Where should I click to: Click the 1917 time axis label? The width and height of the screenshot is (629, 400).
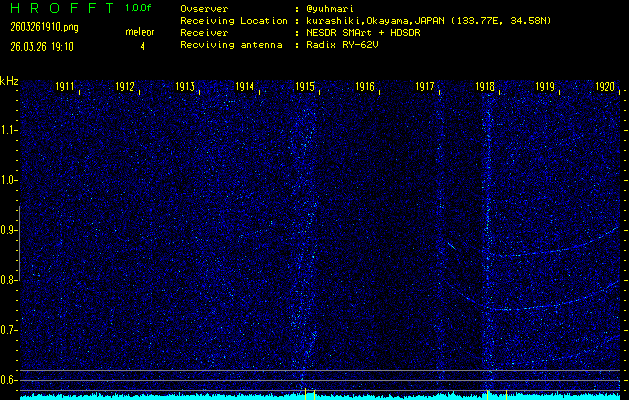click(425, 87)
